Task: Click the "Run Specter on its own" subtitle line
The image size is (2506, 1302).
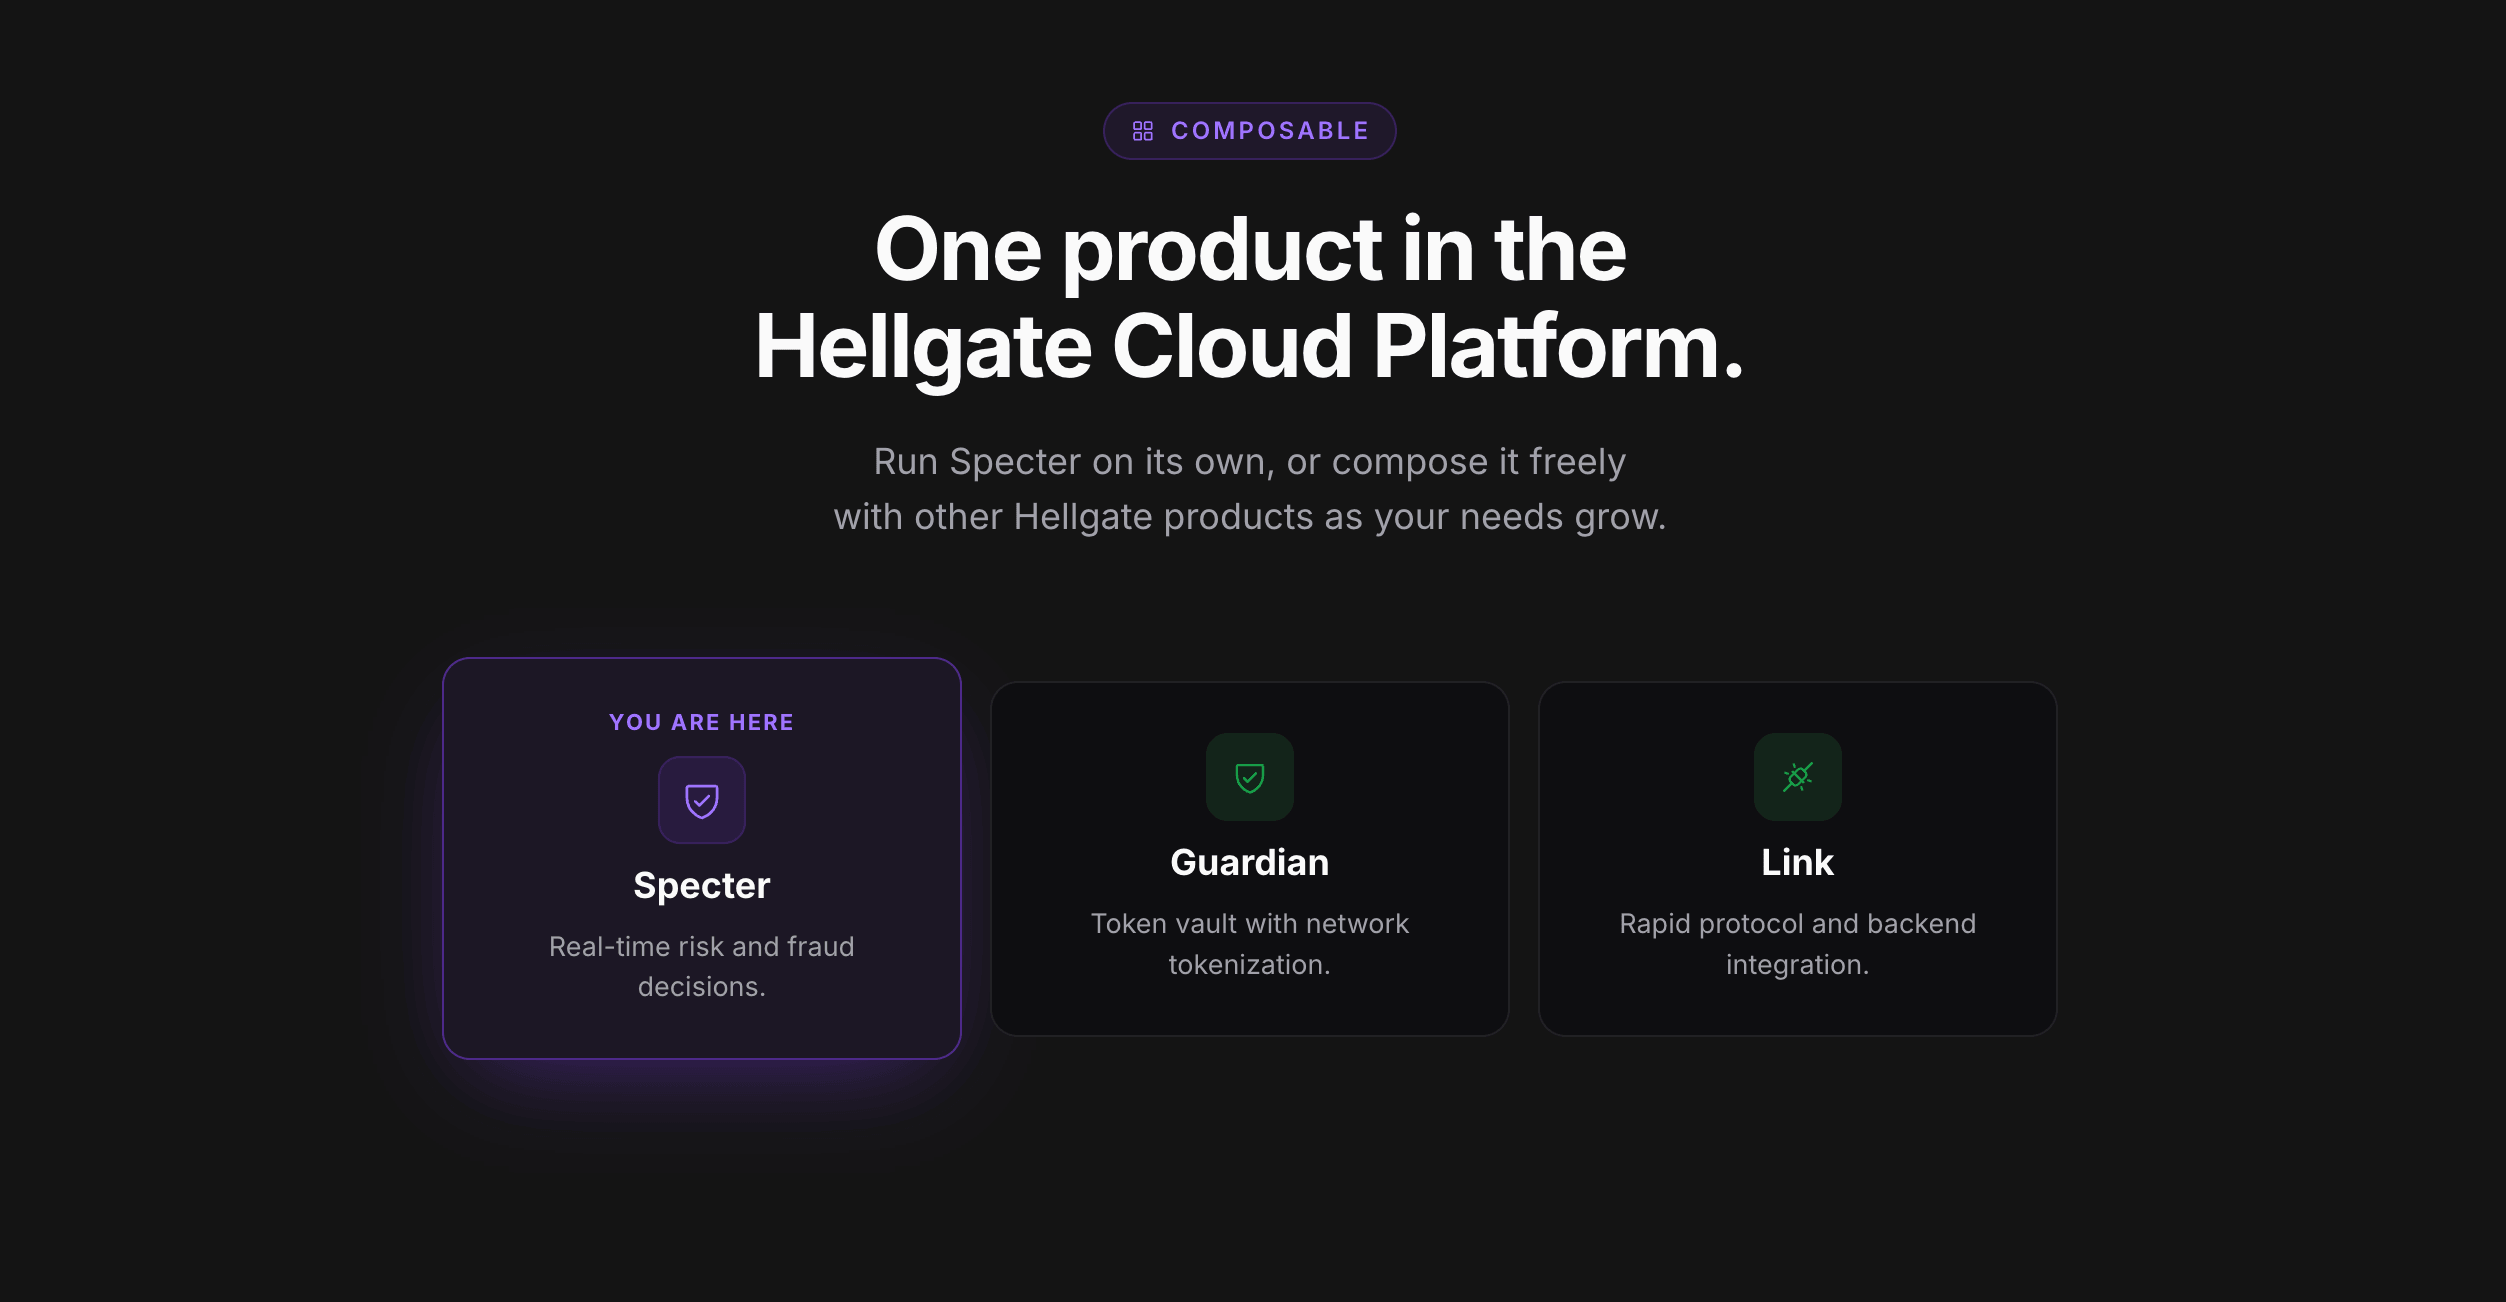Action: coord(1250,462)
